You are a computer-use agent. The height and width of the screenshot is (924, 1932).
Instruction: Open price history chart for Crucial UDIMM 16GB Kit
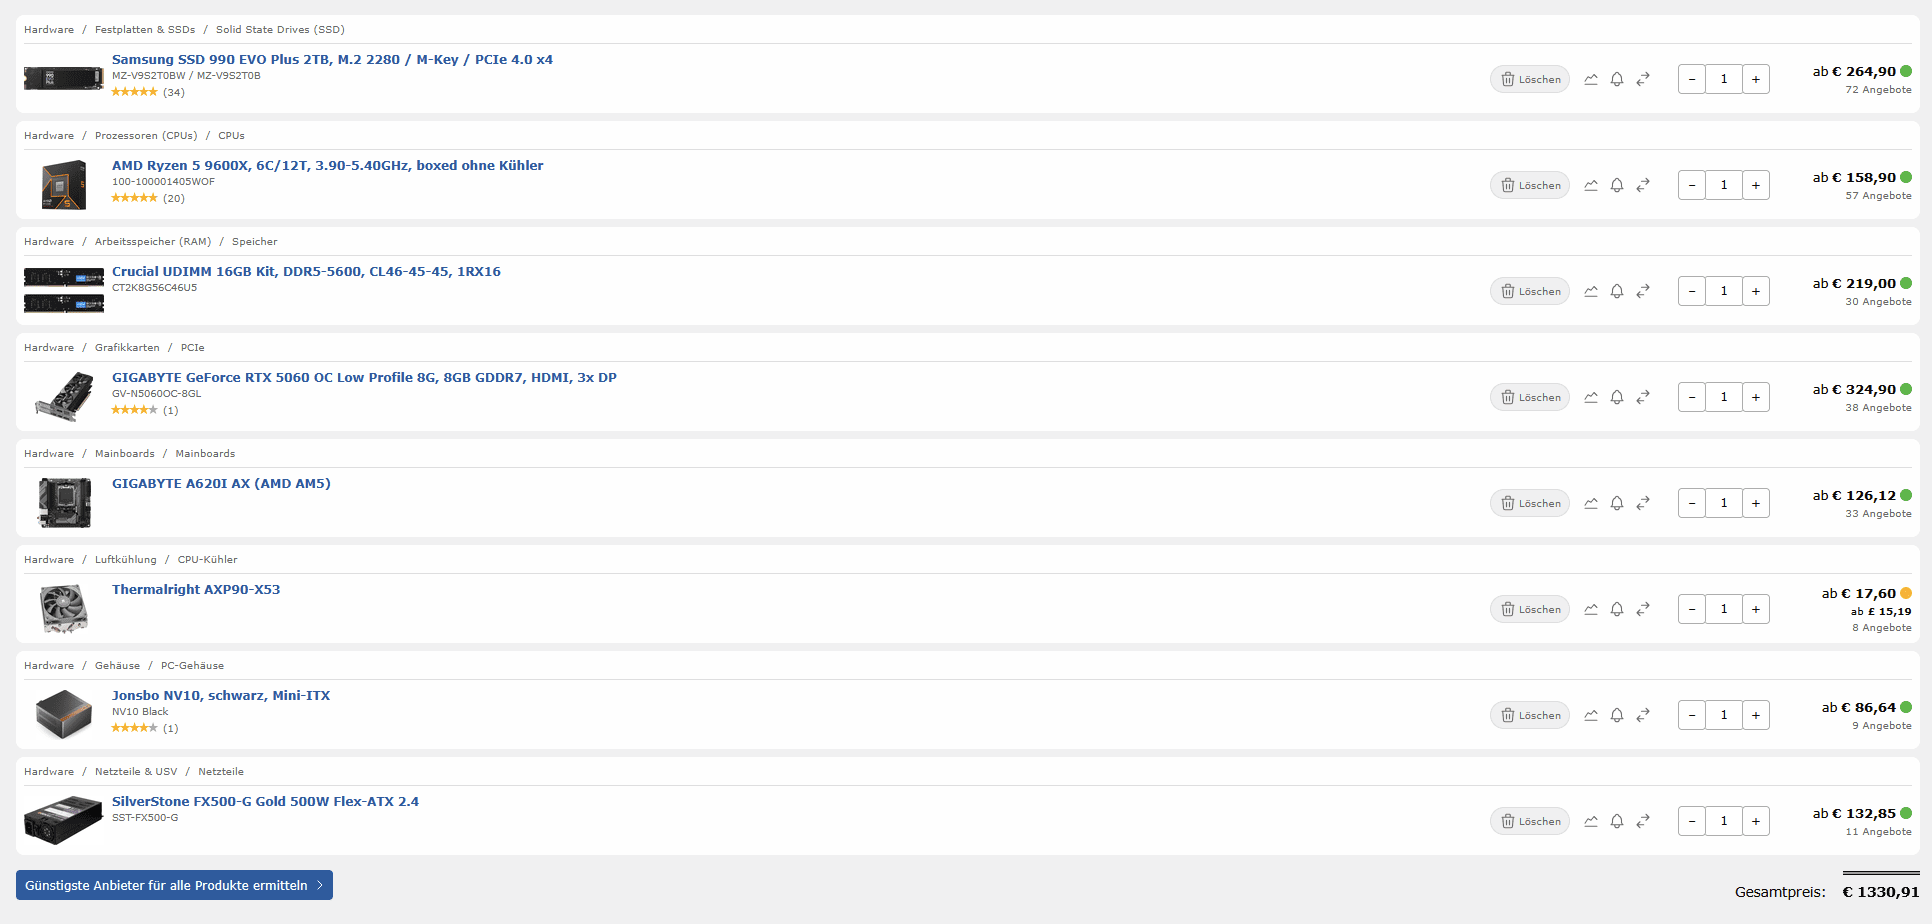[1591, 291]
